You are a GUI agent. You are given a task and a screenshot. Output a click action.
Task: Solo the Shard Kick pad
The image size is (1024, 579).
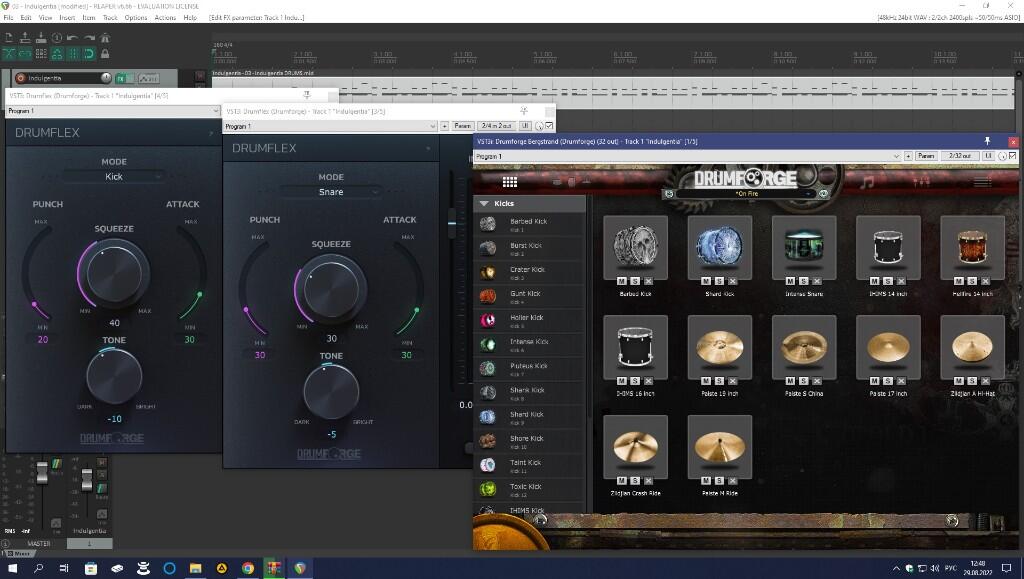coord(719,281)
